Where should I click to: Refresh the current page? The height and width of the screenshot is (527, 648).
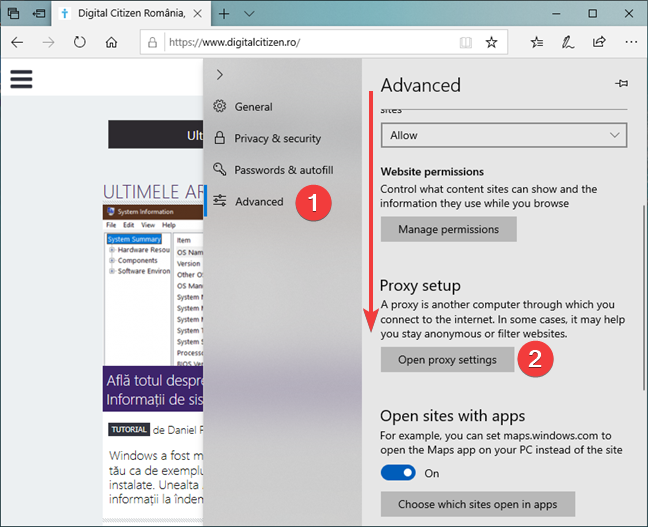point(80,42)
